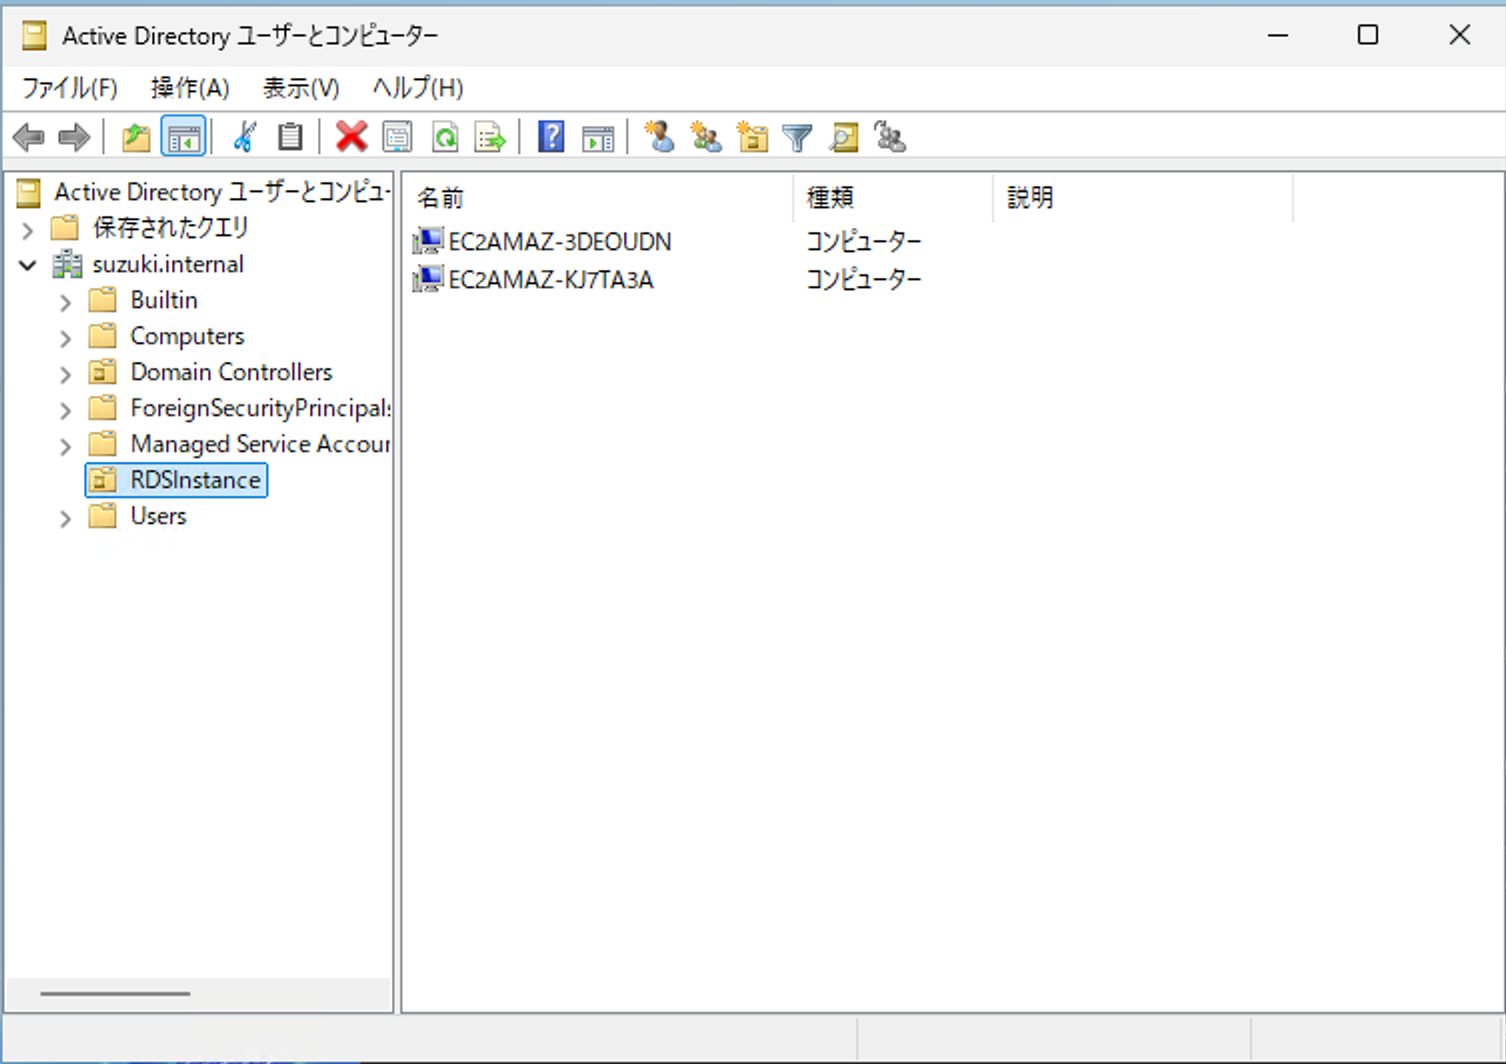Click the Cut scissors icon
This screenshot has height=1064, width=1506.
pos(244,137)
